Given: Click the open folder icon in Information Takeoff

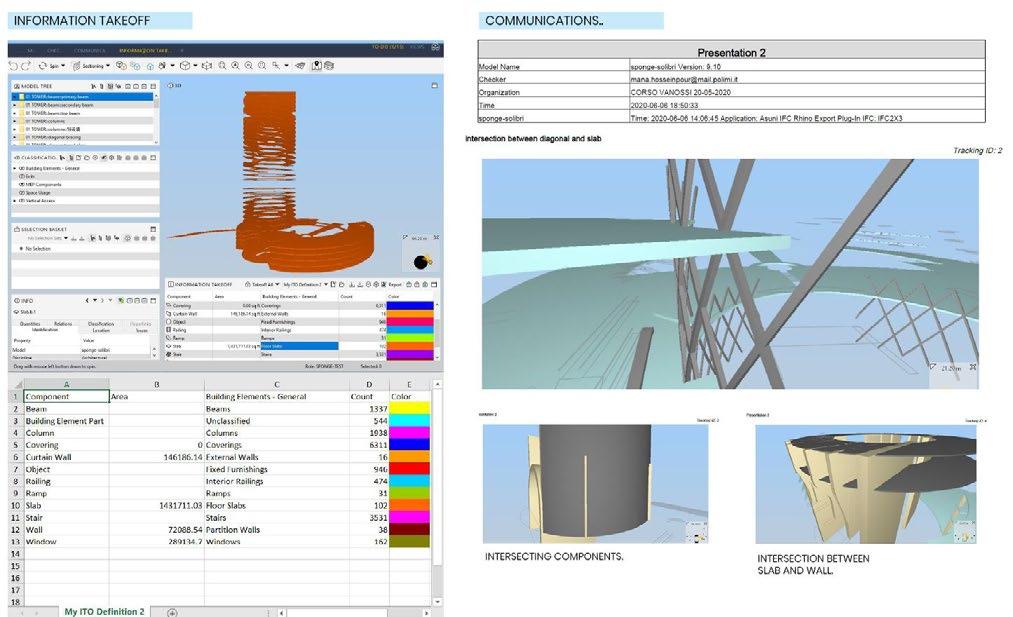Looking at the screenshot, I should click(x=342, y=284).
